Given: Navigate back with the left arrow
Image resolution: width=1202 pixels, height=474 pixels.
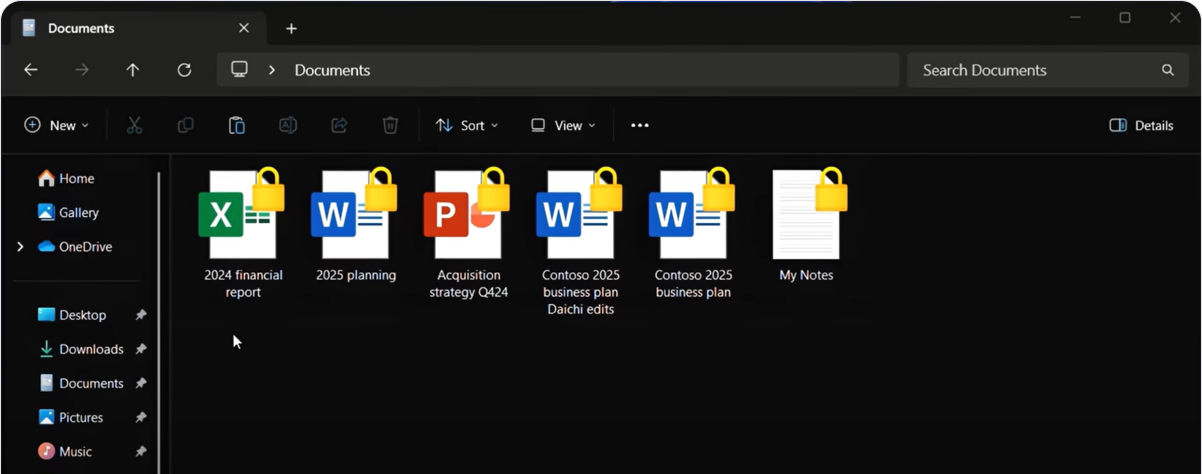Looking at the screenshot, I should (31, 70).
